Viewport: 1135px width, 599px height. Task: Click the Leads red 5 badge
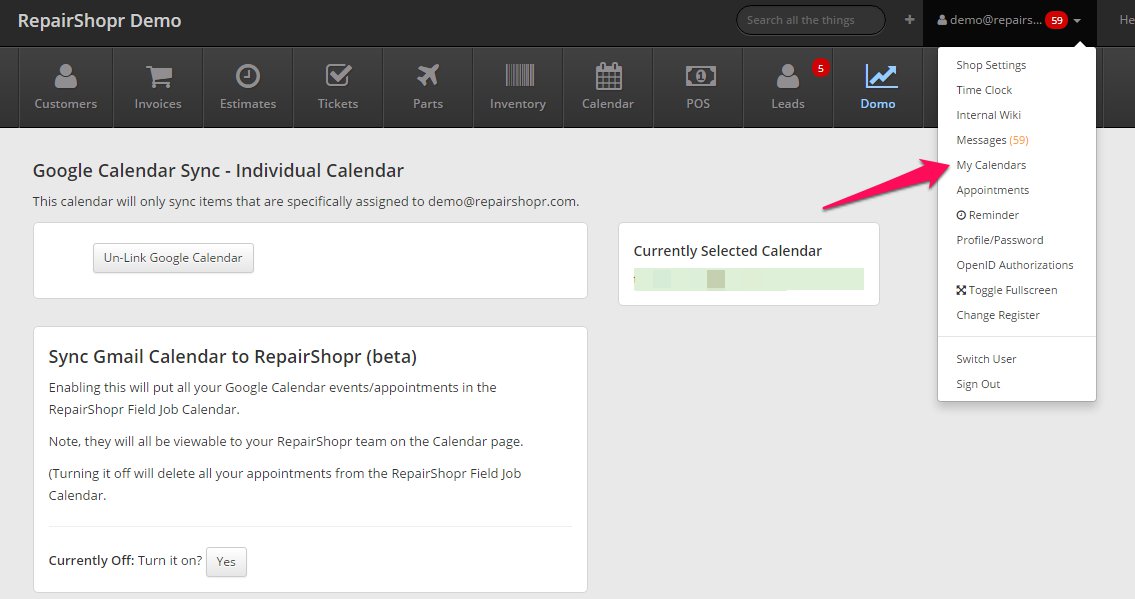pos(820,68)
